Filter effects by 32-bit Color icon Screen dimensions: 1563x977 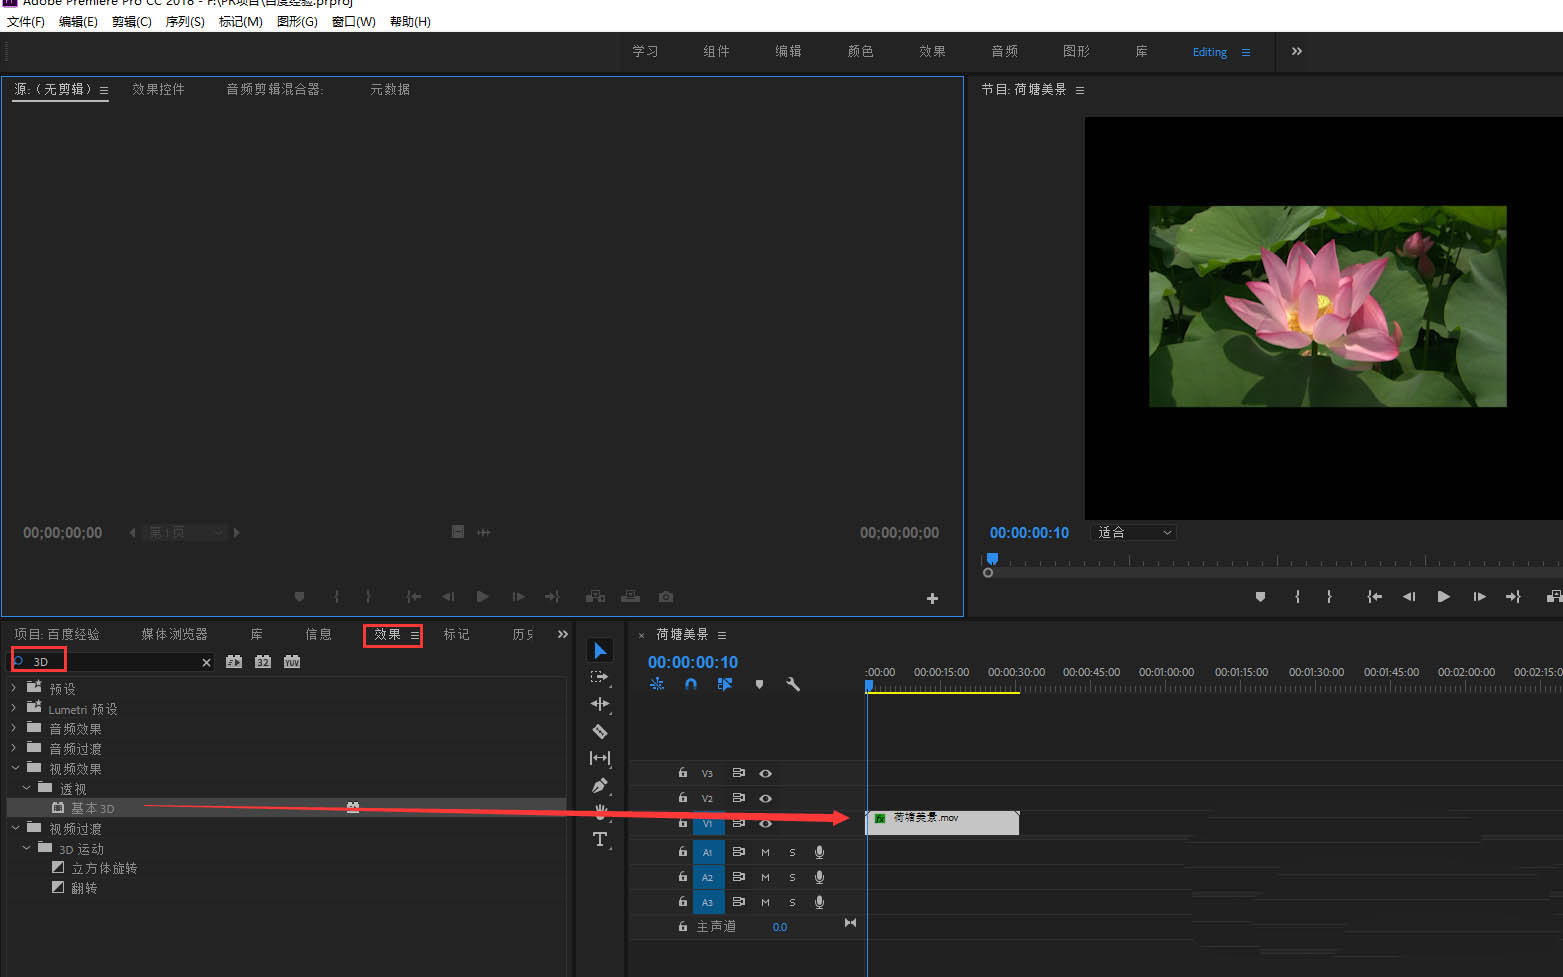point(263,662)
